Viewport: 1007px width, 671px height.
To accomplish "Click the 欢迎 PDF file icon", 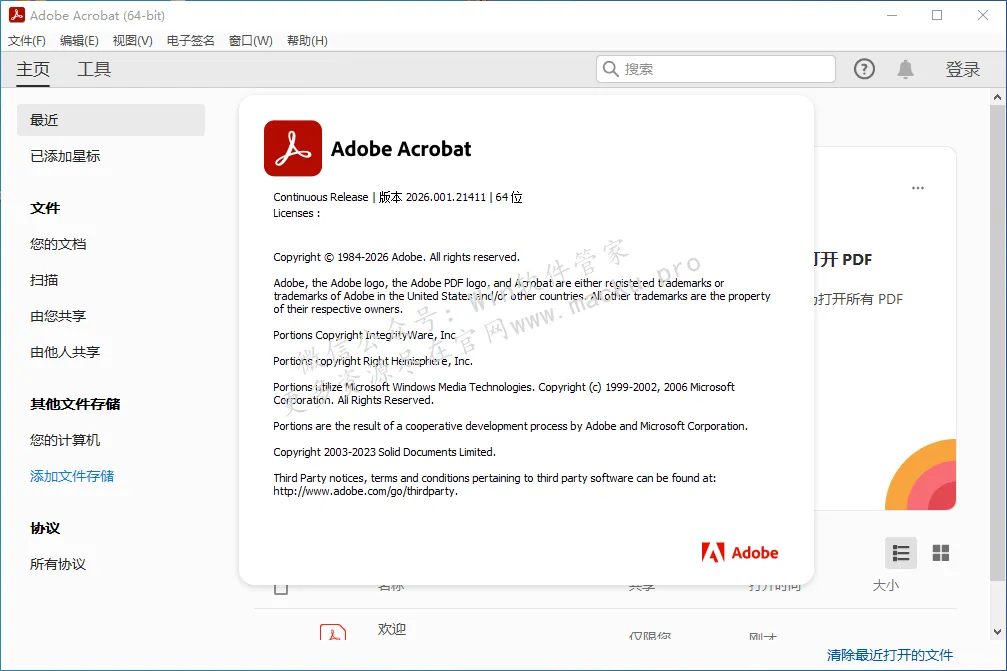I will pyautogui.click(x=333, y=632).
